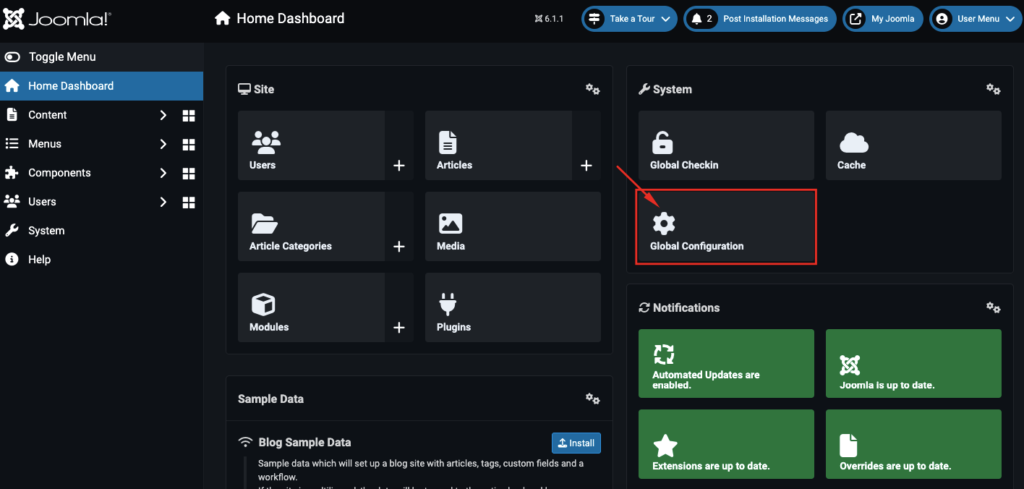
Task: Open Sample Data panel settings gears
Action: 592,398
